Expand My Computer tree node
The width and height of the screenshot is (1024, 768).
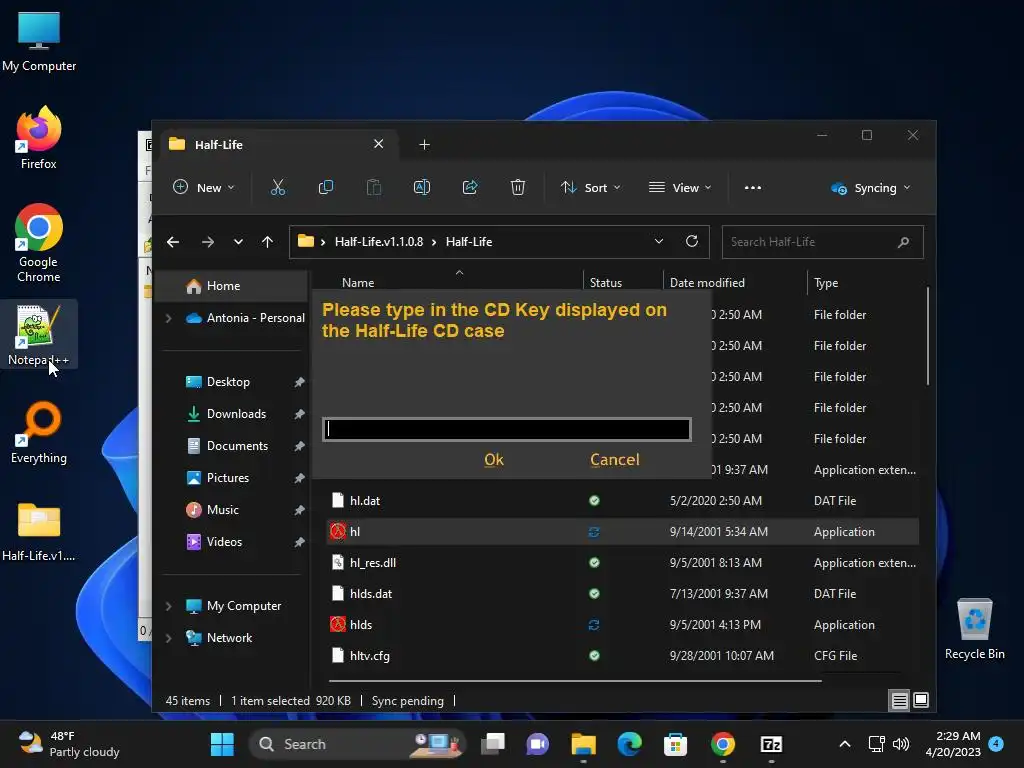click(x=168, y=606)
